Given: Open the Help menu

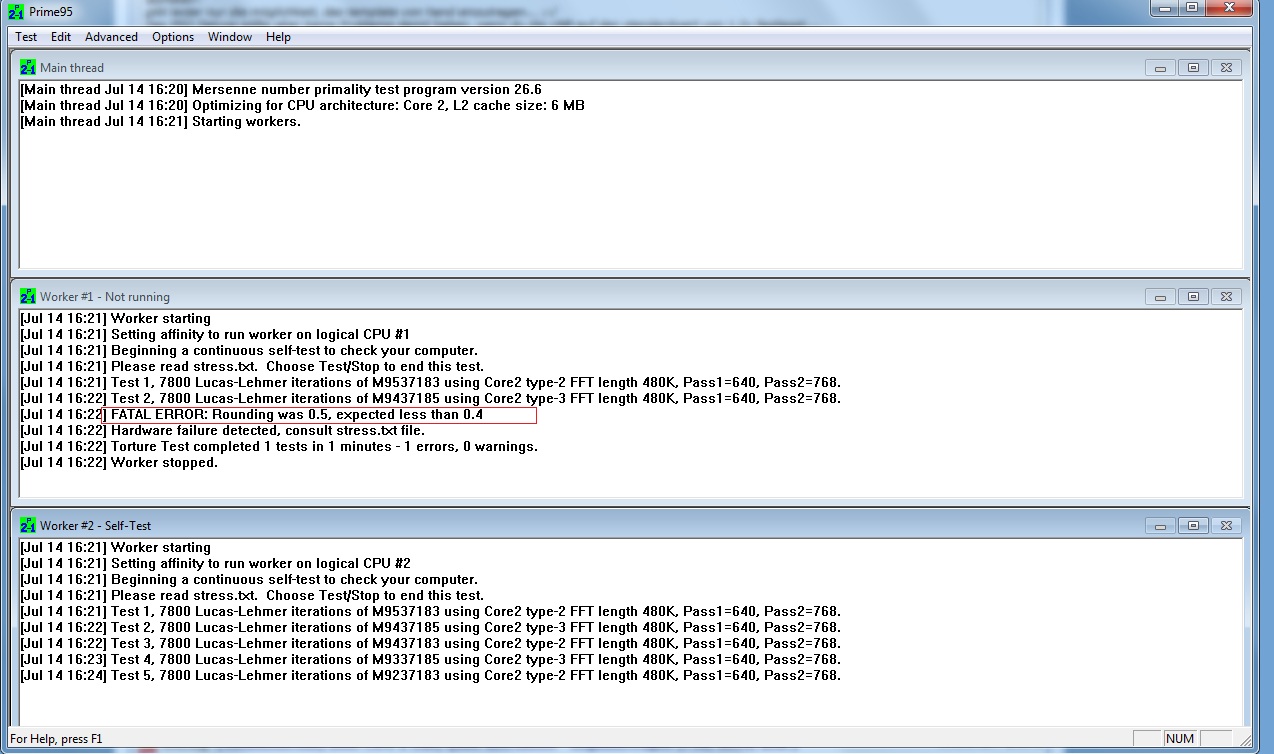Looking at the screenshot, I should coord(278,37).
